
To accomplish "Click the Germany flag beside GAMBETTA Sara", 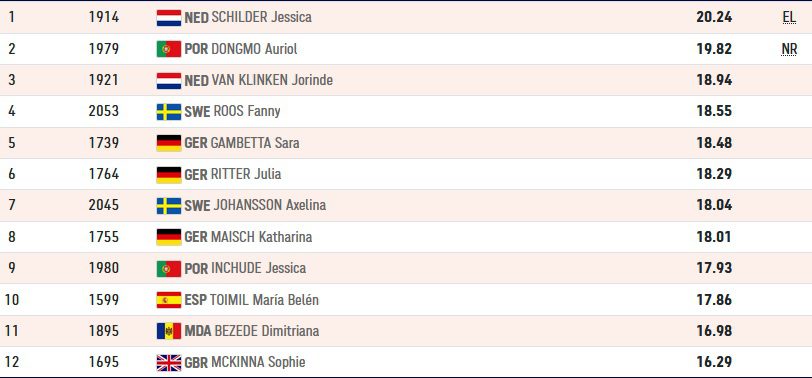I will [x=169, y=143].
